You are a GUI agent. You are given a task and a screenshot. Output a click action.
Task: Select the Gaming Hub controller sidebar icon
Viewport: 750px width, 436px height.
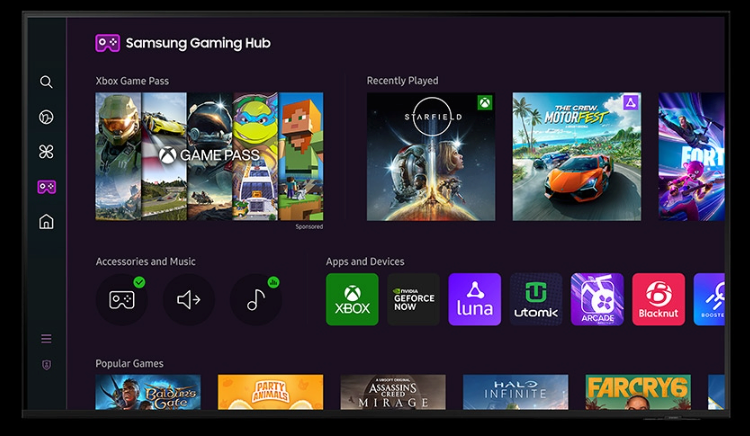coord(46,187)
